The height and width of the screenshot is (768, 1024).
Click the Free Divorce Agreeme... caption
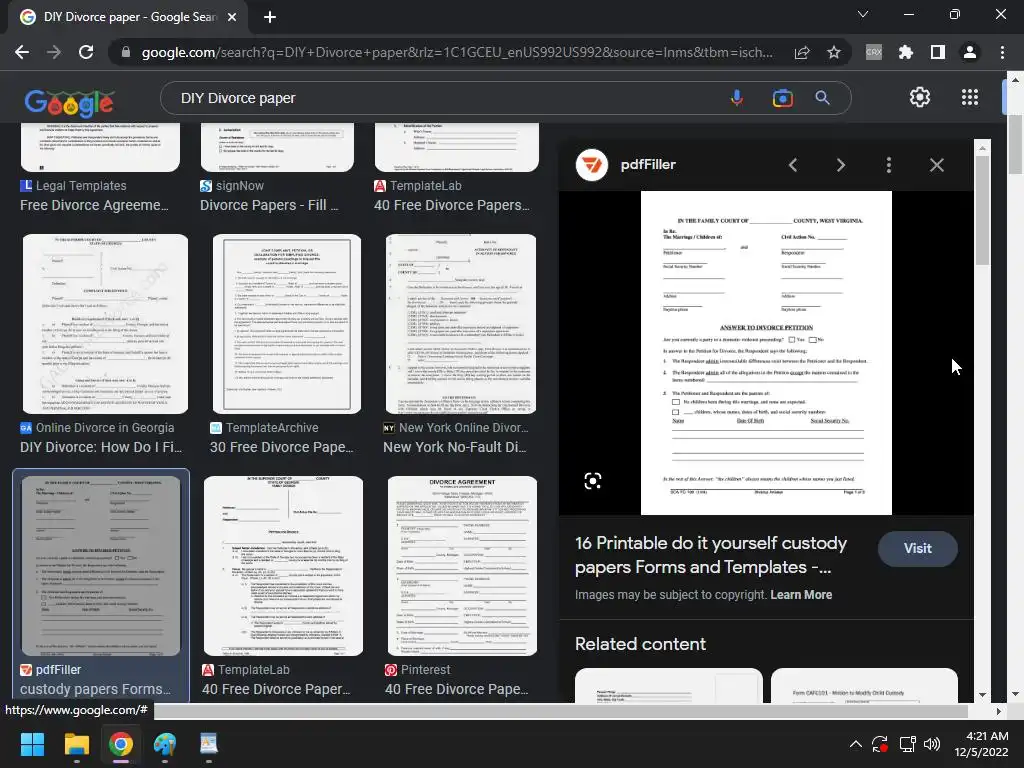(x=94, y=205)
